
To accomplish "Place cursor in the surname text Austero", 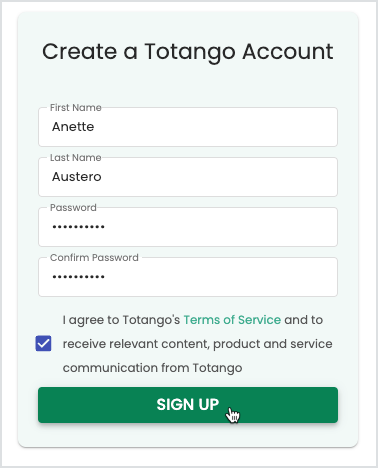I will pyautogui.click(x=77, y=177).
